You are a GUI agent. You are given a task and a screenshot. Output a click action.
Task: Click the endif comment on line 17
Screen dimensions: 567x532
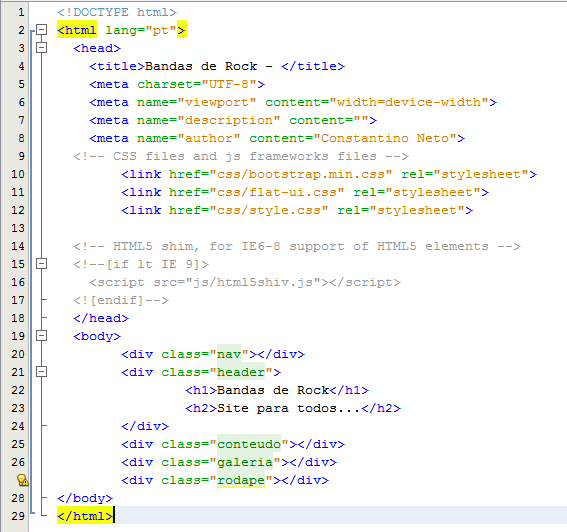(x=121, y=300)
